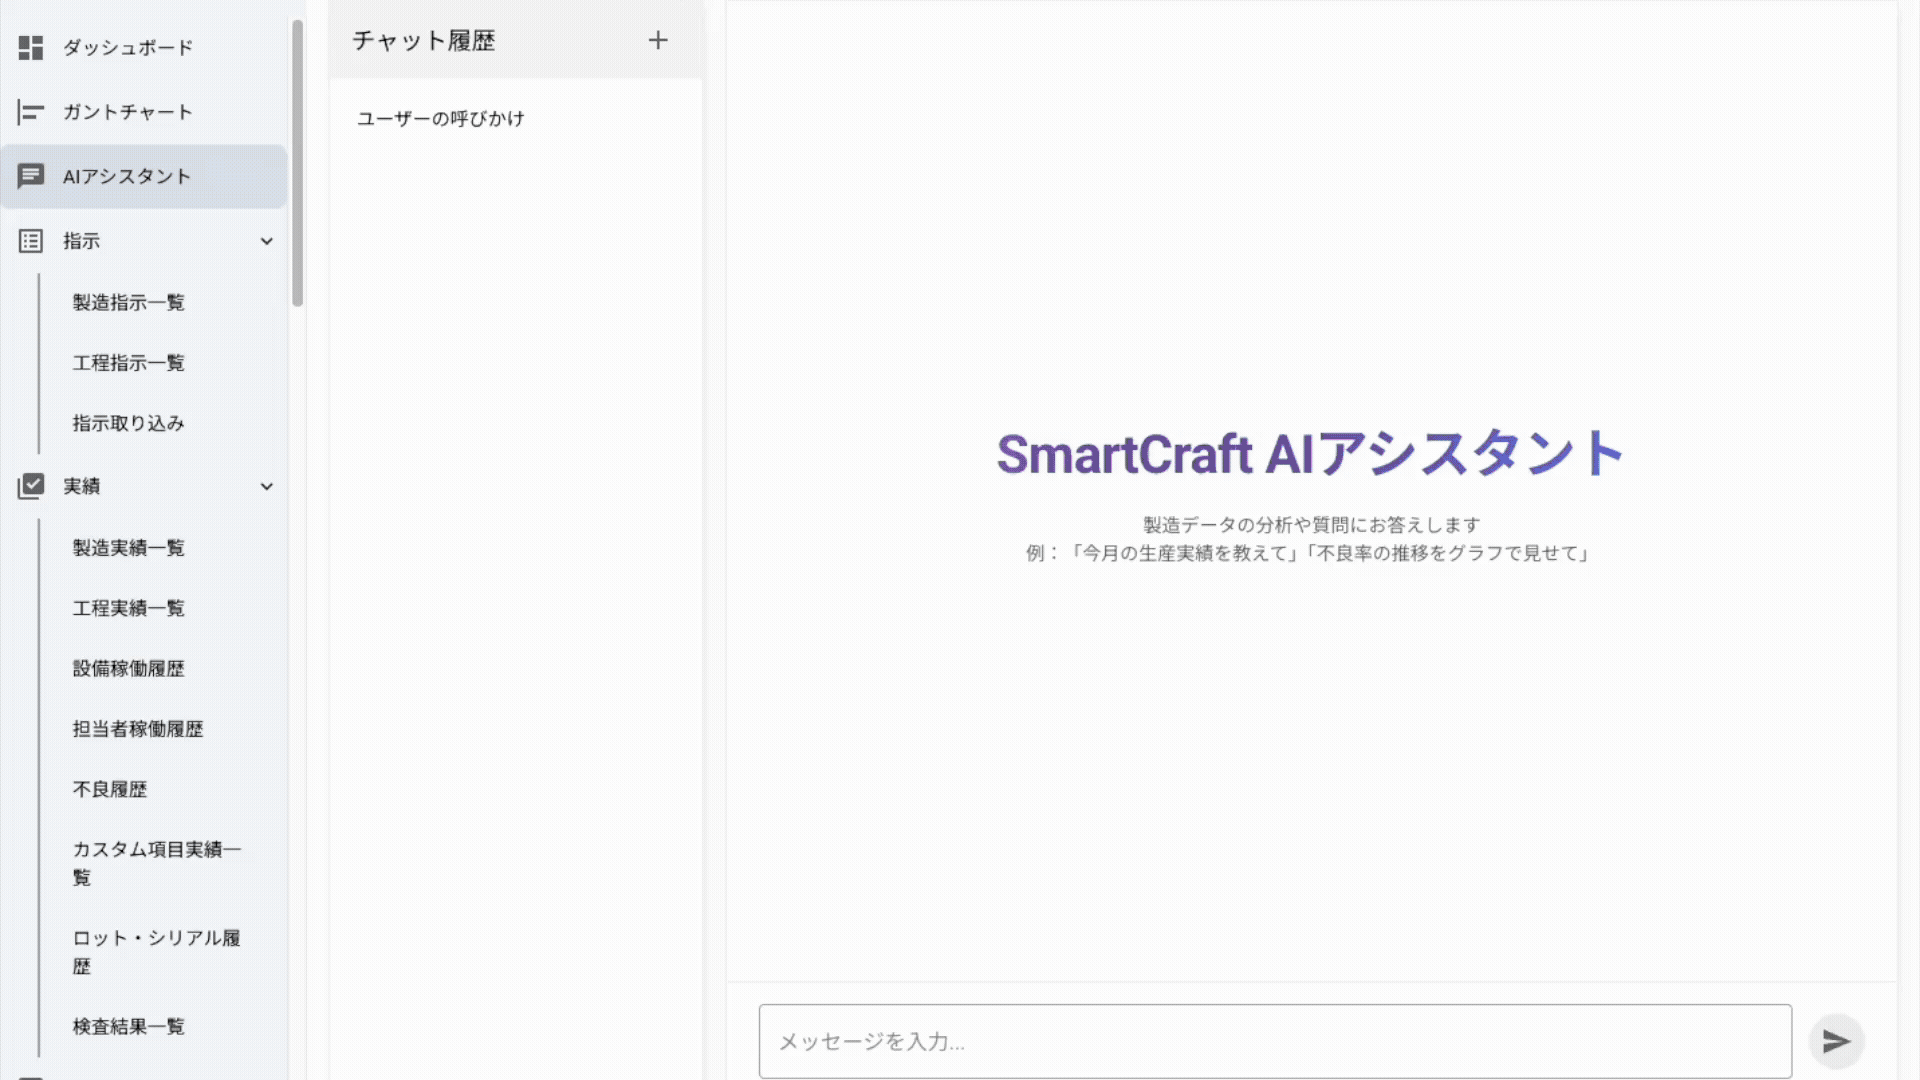Screen dimensions: 1920x1080
Task: Collapse the 指示 section chevron
Action: pos(267,241)
